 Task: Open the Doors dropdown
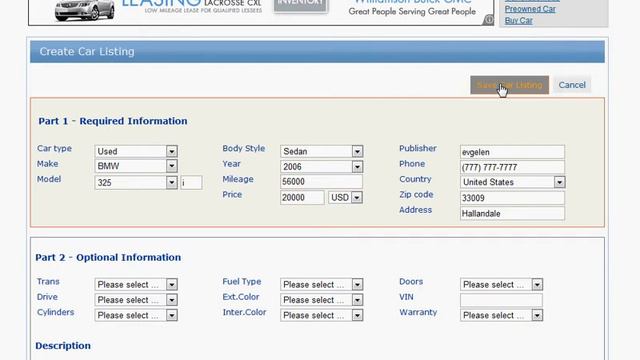501,284
